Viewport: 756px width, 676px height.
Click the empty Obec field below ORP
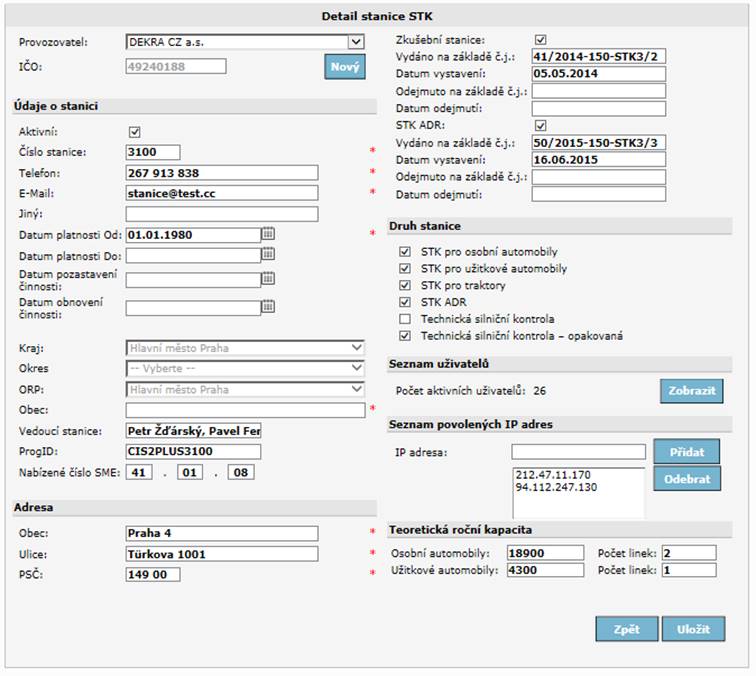245,410
